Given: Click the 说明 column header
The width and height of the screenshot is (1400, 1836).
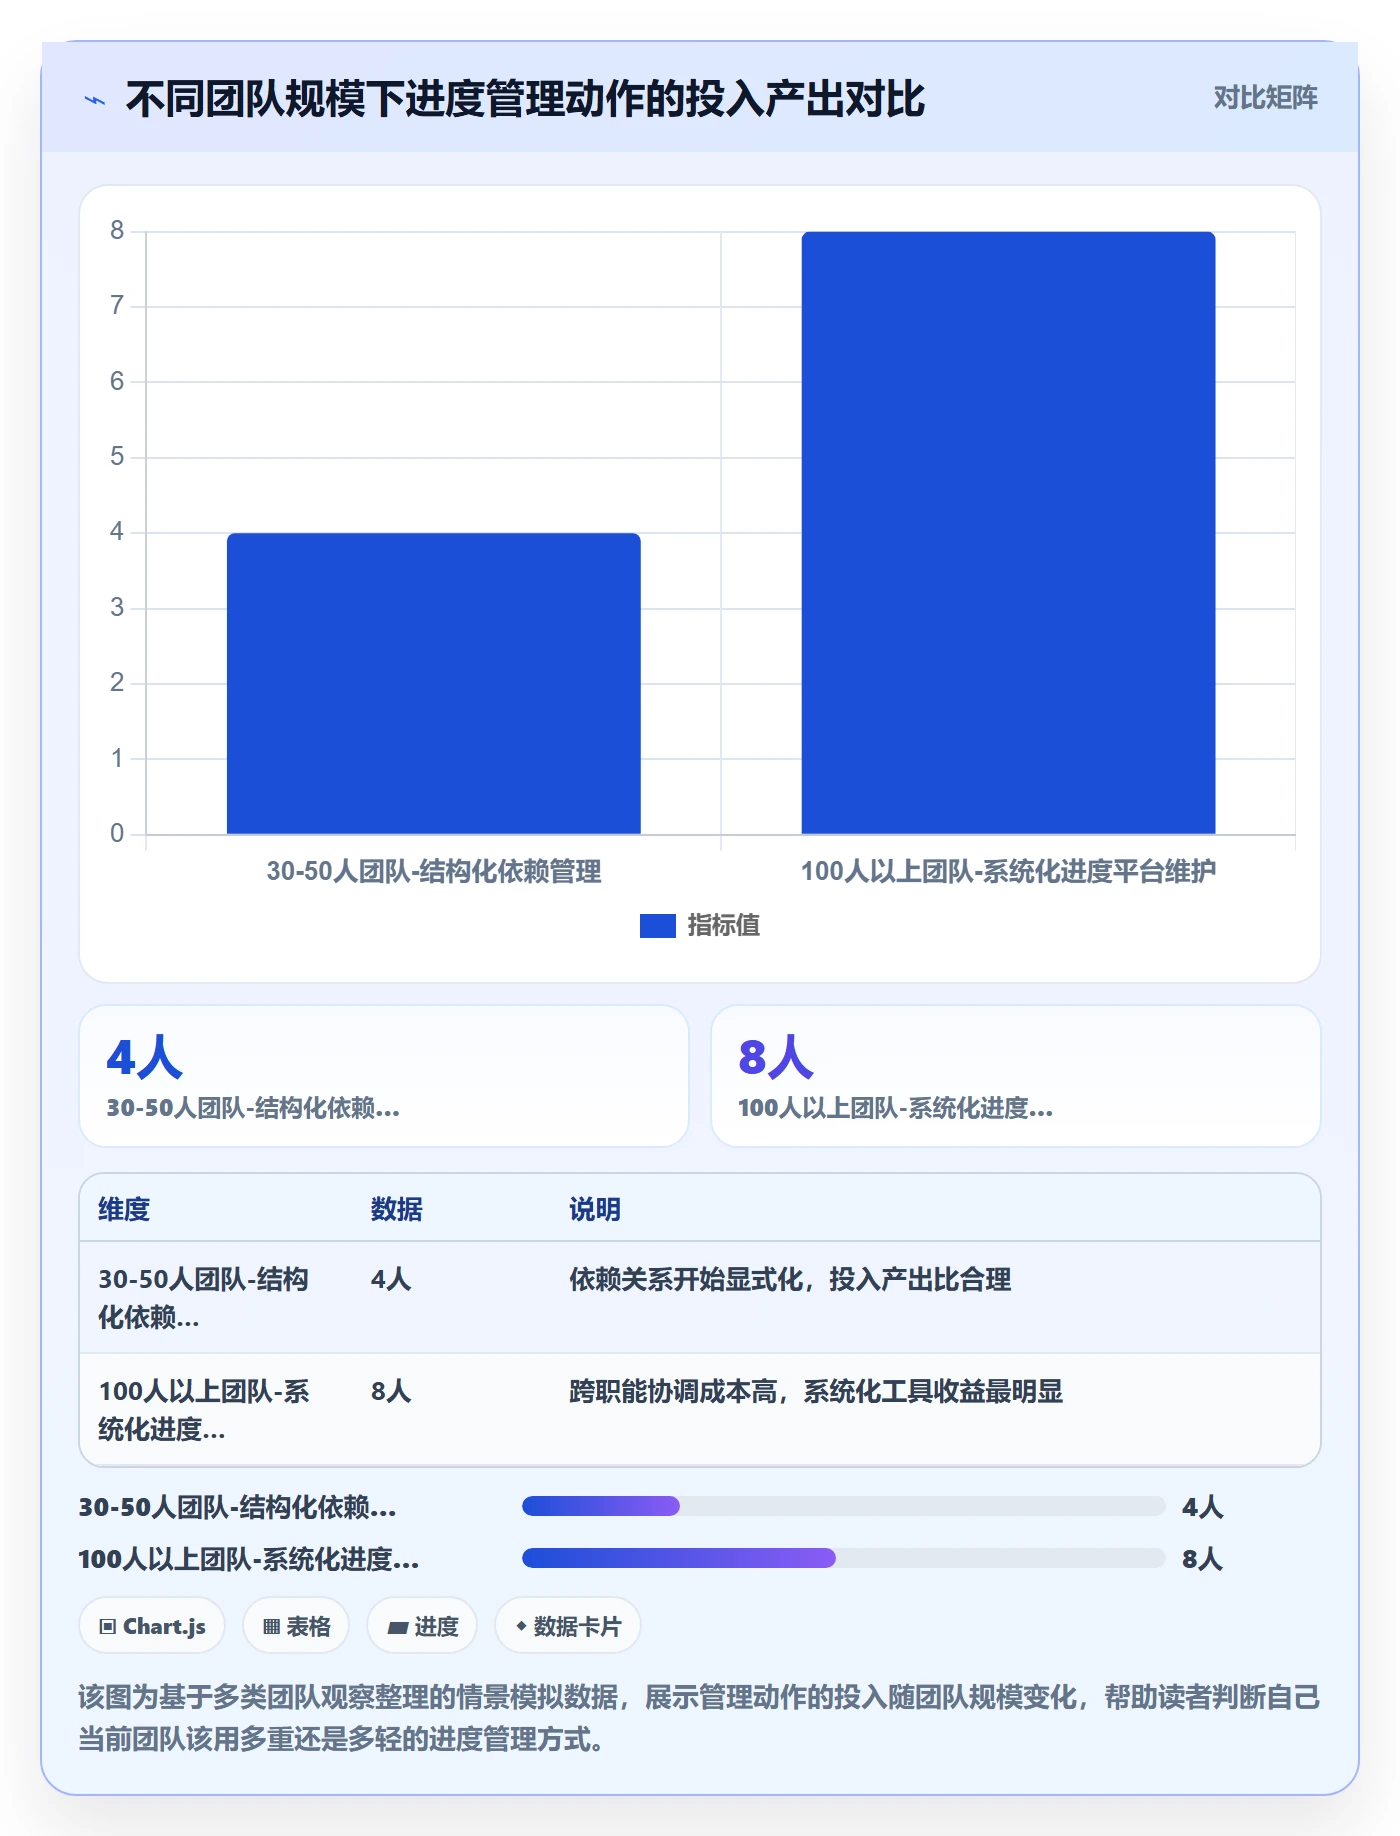Looking at the screenshot, I should pos(595,1209).
